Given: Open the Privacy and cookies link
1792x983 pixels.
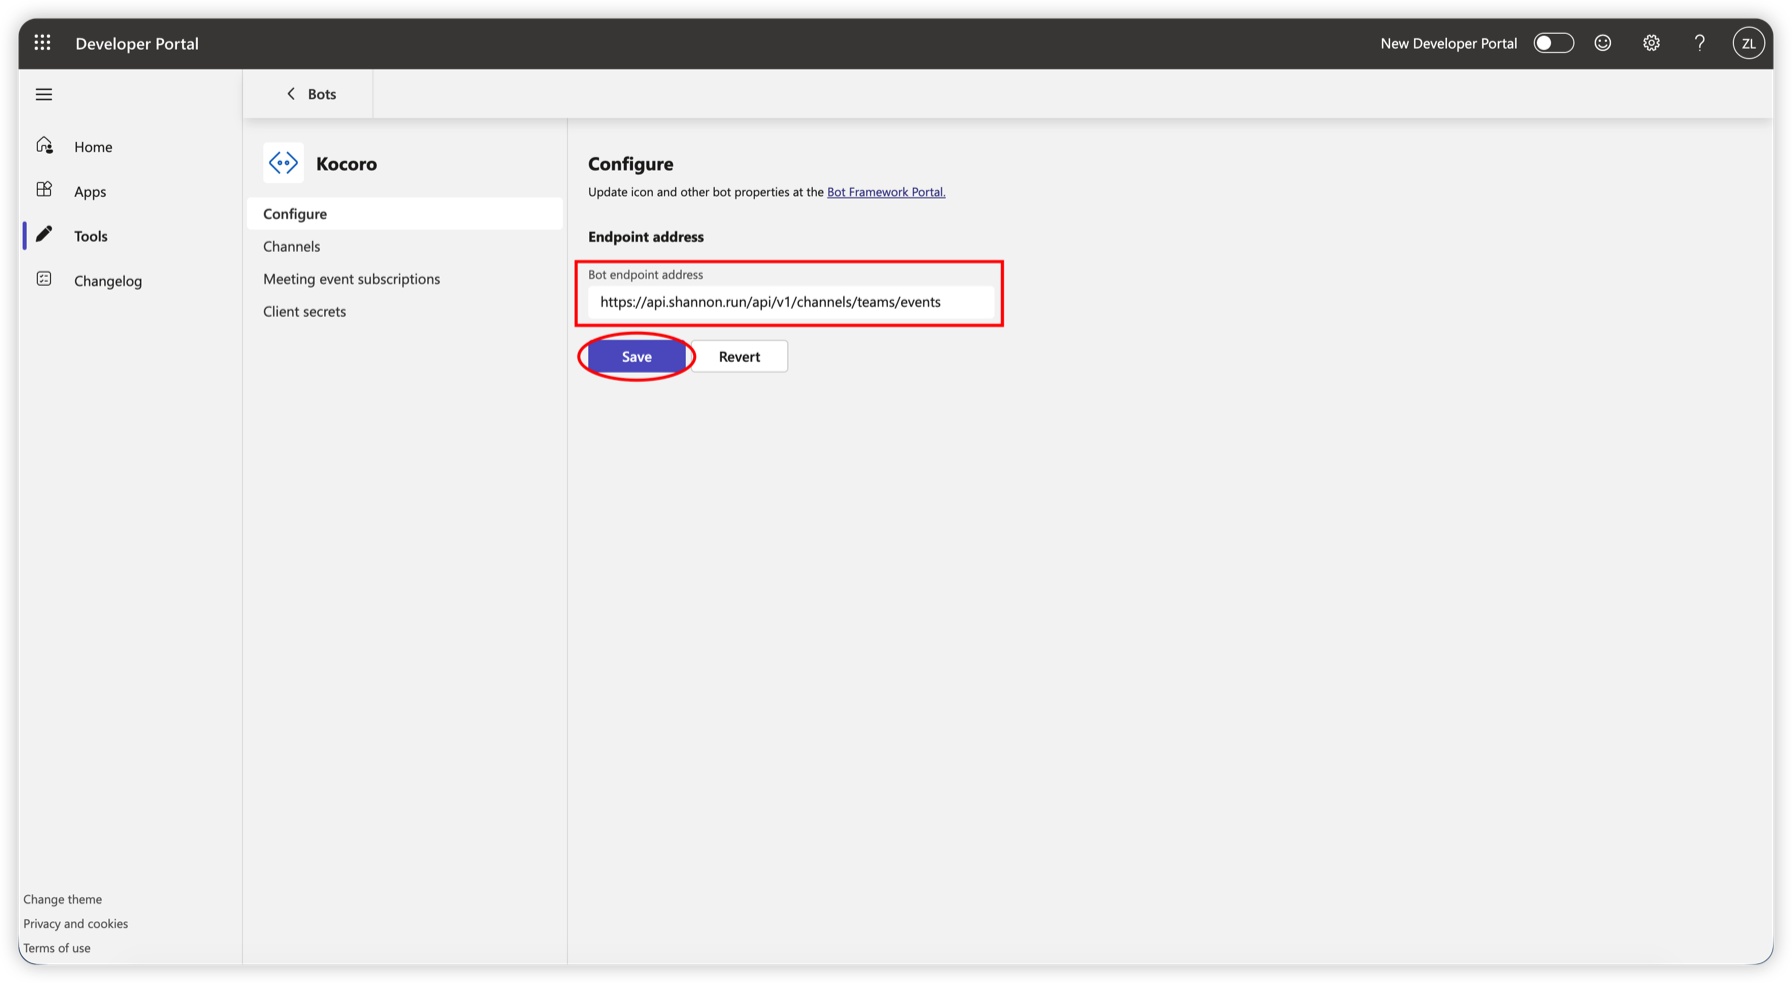Looking at the screenshot, I should [x=76, y=923].
